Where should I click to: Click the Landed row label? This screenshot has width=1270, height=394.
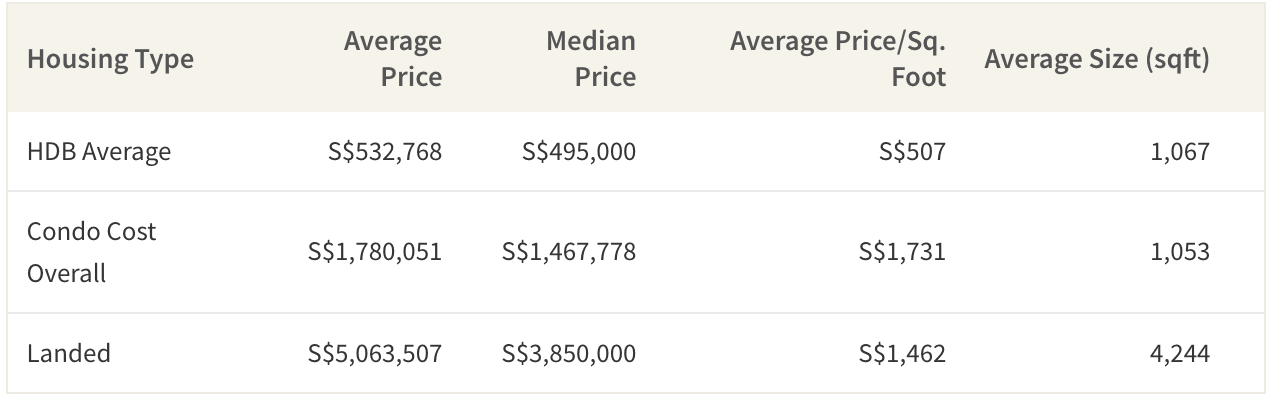[x=69, y=353]
